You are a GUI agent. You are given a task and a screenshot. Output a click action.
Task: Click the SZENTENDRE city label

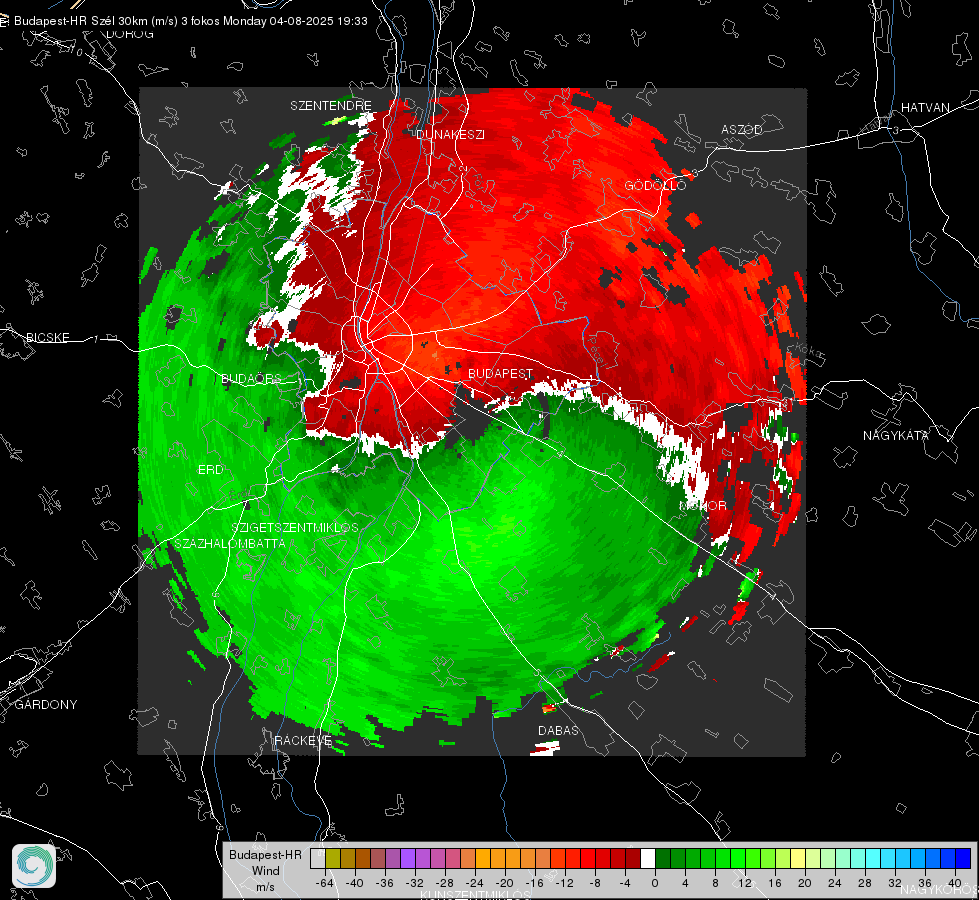pyautogui.click(x=331, y=106)
